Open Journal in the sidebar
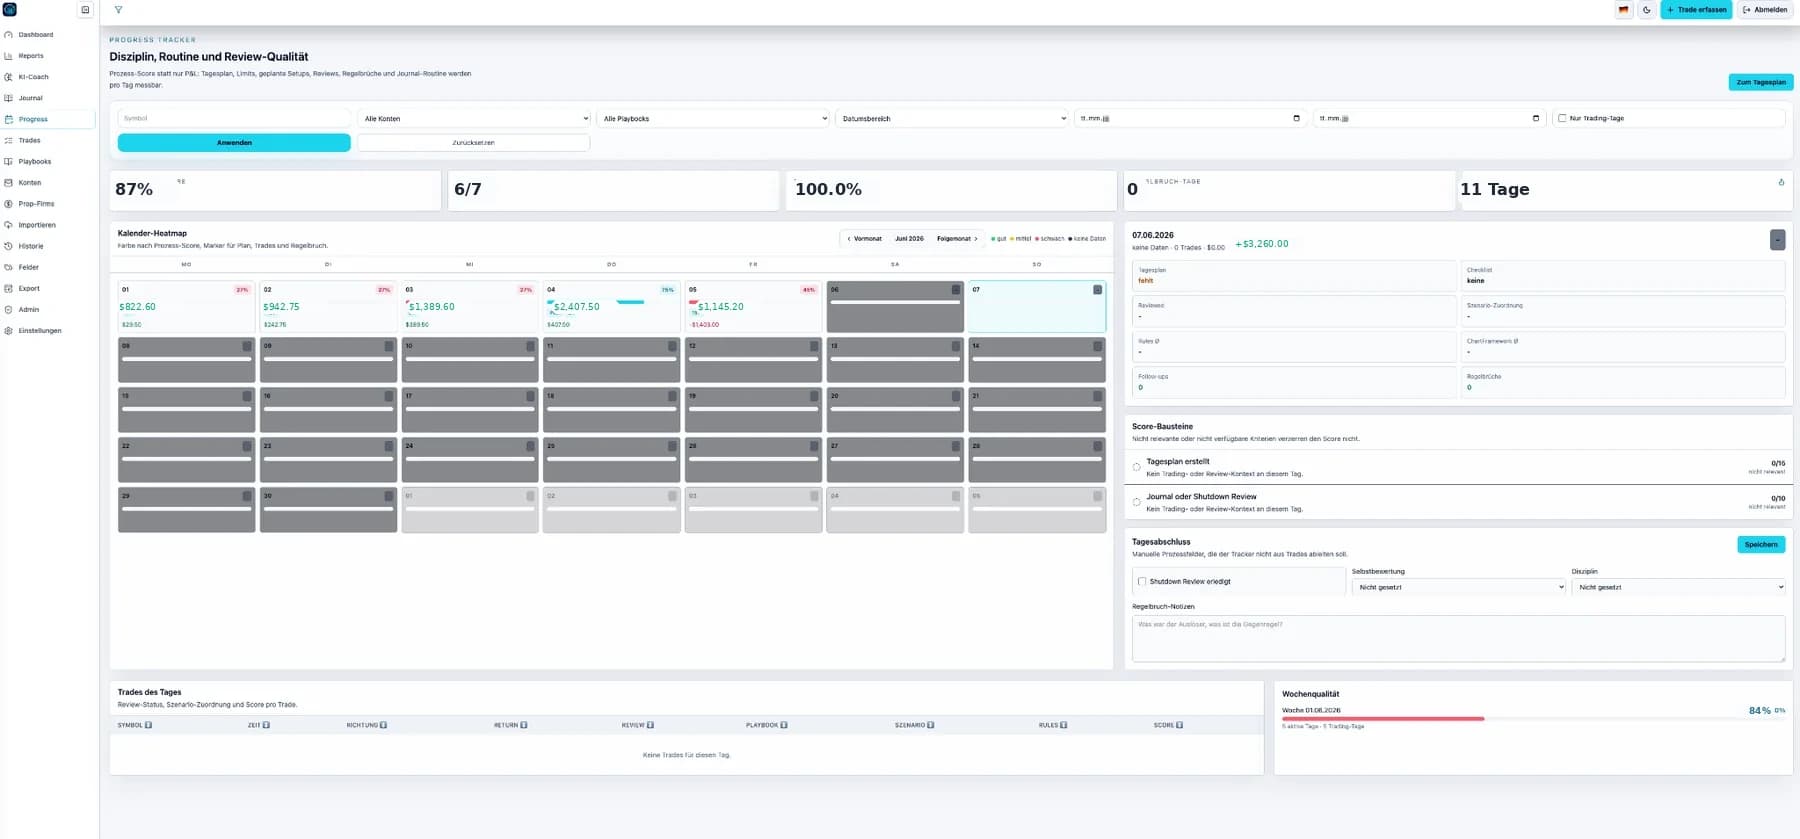1800x839 pixels. click(x=30, y=98)
